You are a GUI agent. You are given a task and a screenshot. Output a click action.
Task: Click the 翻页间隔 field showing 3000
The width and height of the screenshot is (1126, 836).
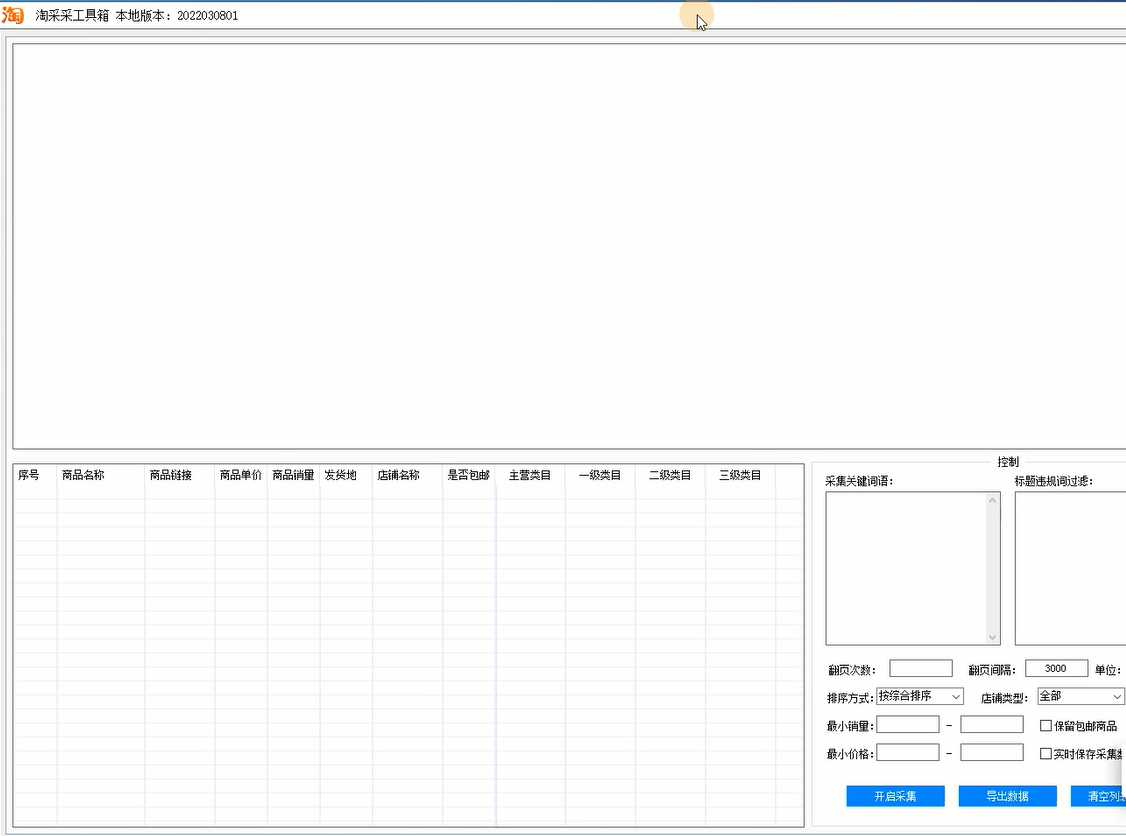coord(1056,669)
